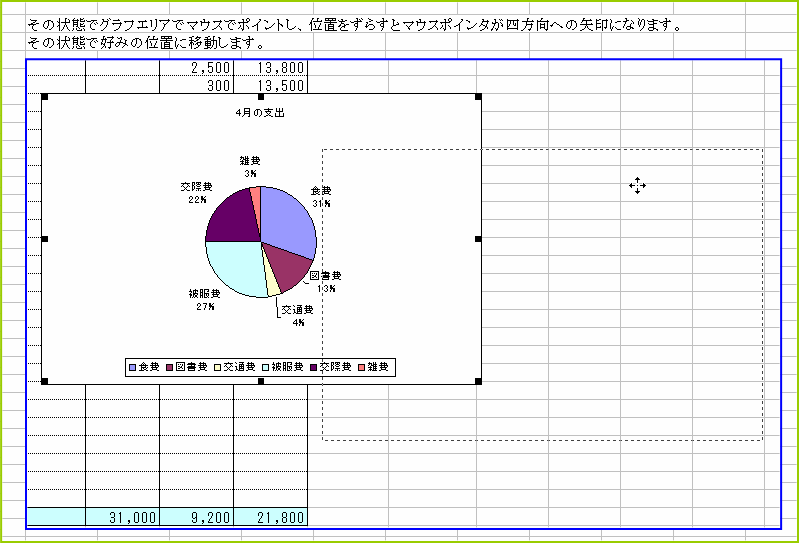This screenshot has width=799, height=543.
Task: Click the 被服費 legend color key
Action: point(265,367)
